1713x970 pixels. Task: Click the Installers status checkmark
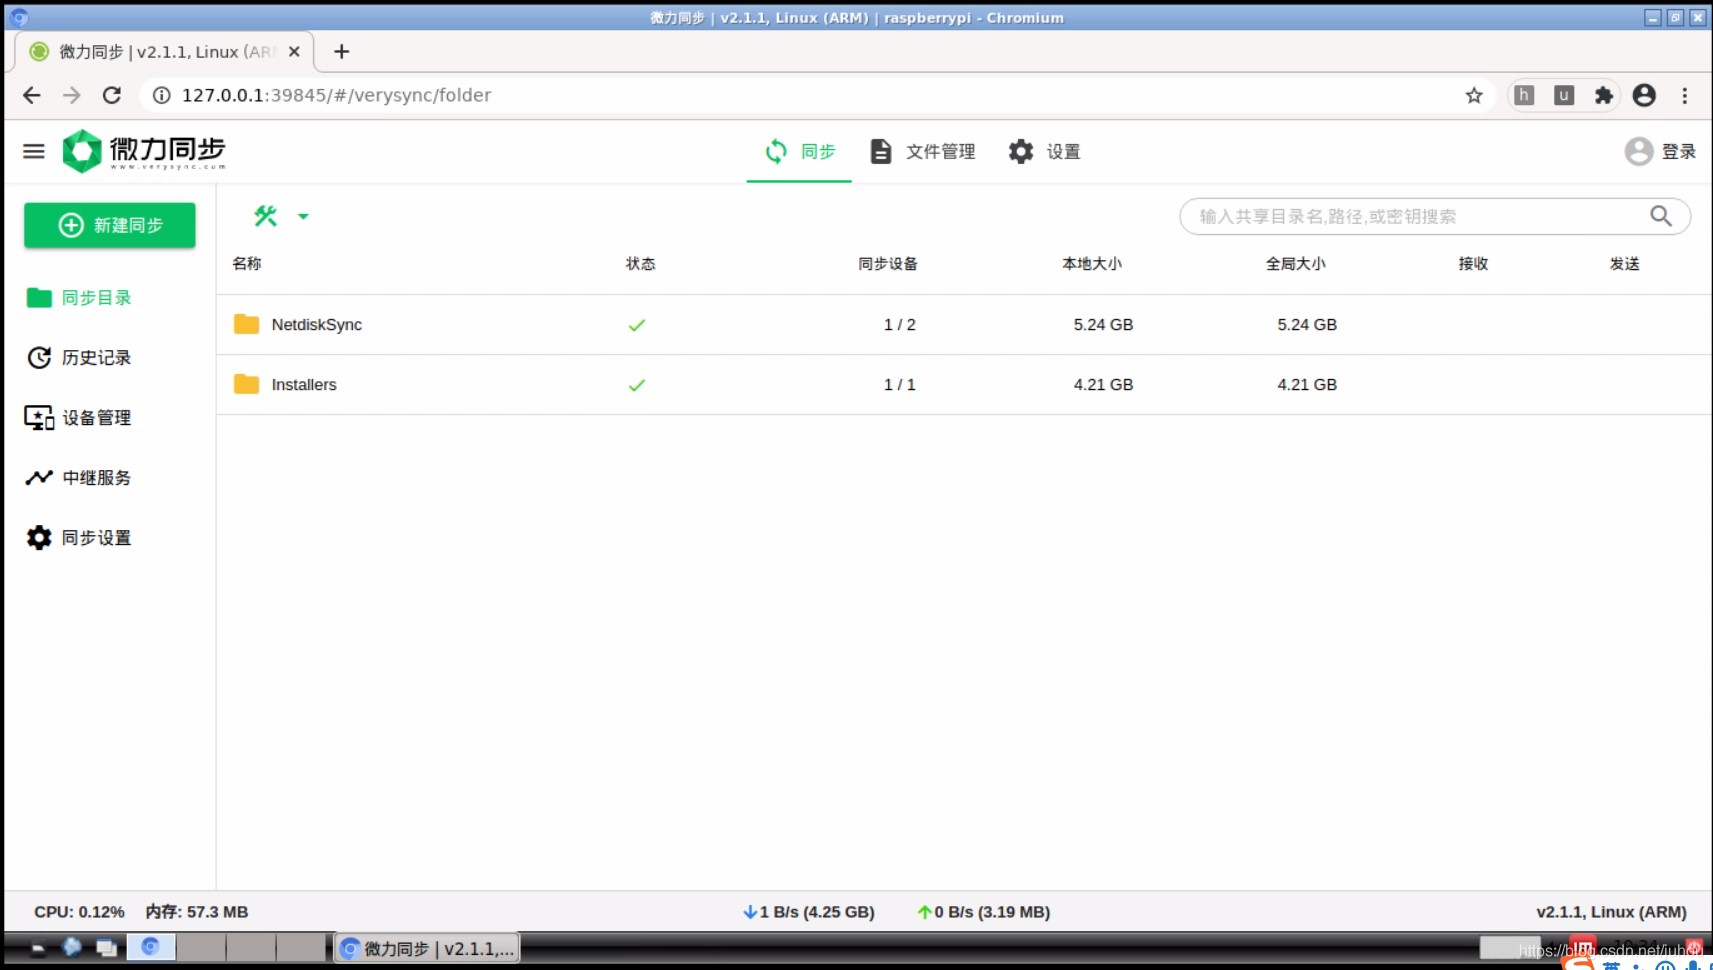(637, 385)
